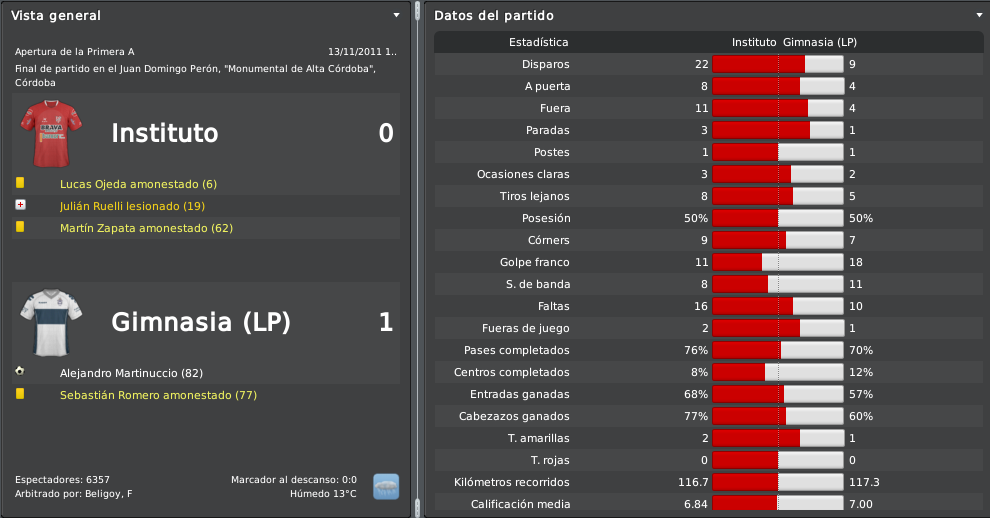Select Lucas Ojeda amonestado event link
Viewport: 990px width, 518px height.
138,184
